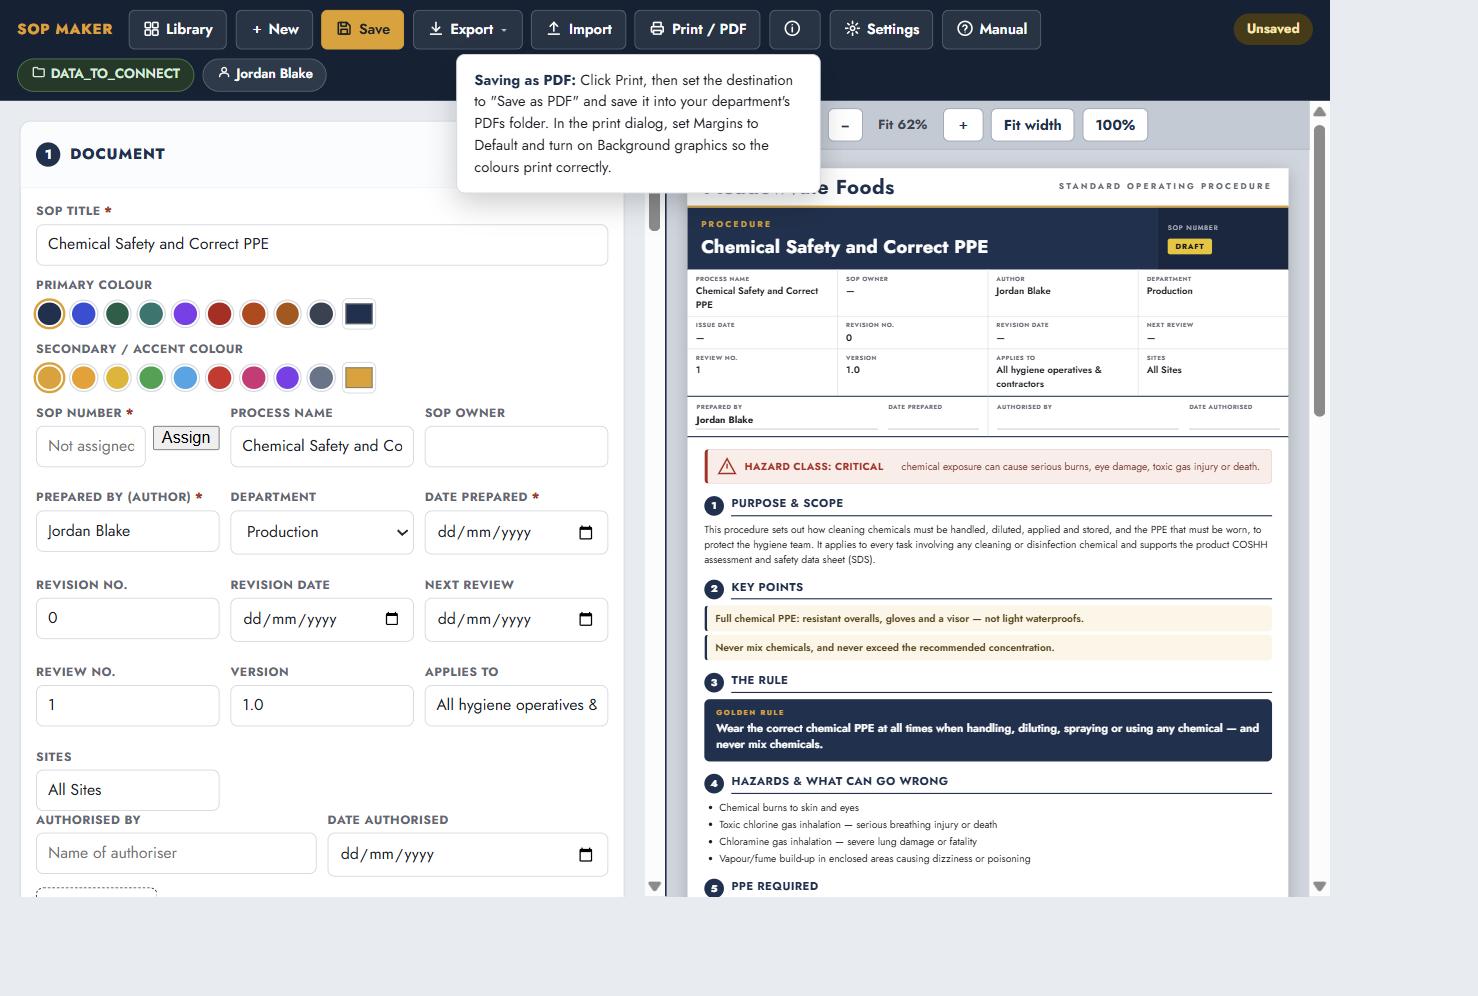
Task: Select the grey accent colour swatch
Action: click(x=321, y=378)
